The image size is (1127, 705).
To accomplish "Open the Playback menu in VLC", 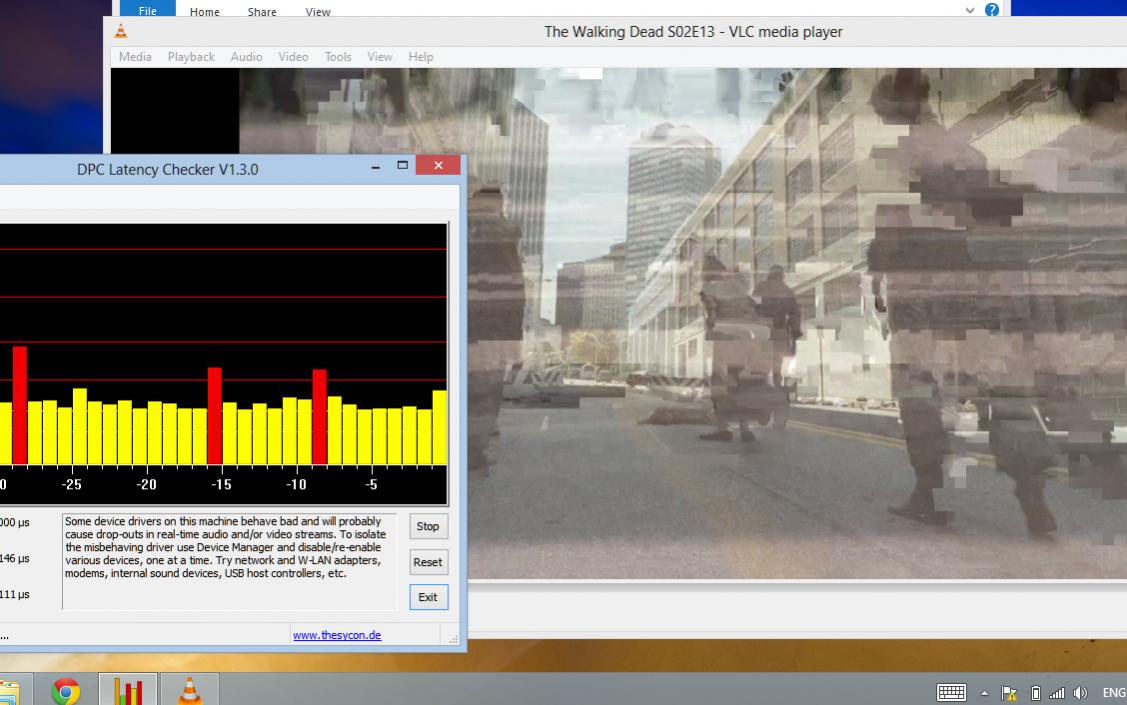I will (191, 57).
